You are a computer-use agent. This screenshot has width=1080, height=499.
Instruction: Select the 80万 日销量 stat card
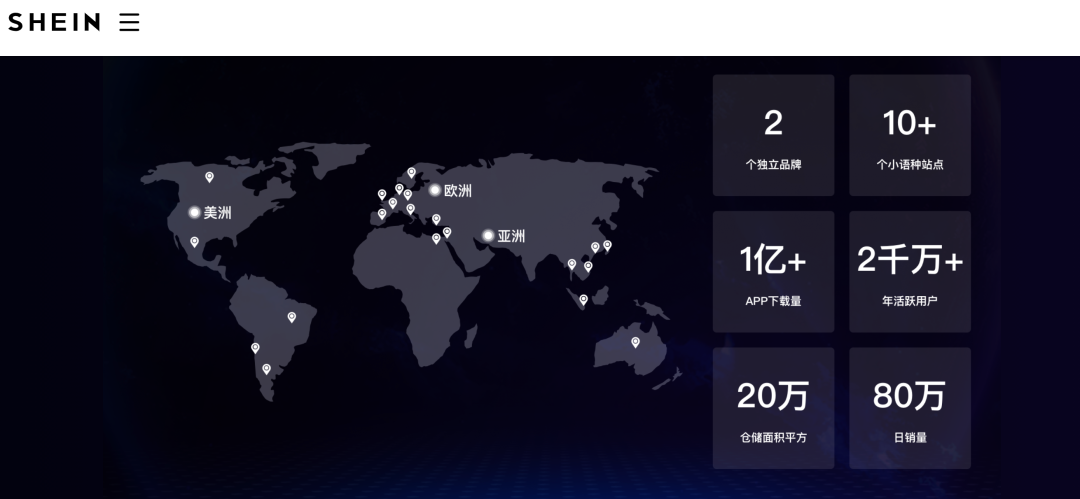click(x=910, y=408)
